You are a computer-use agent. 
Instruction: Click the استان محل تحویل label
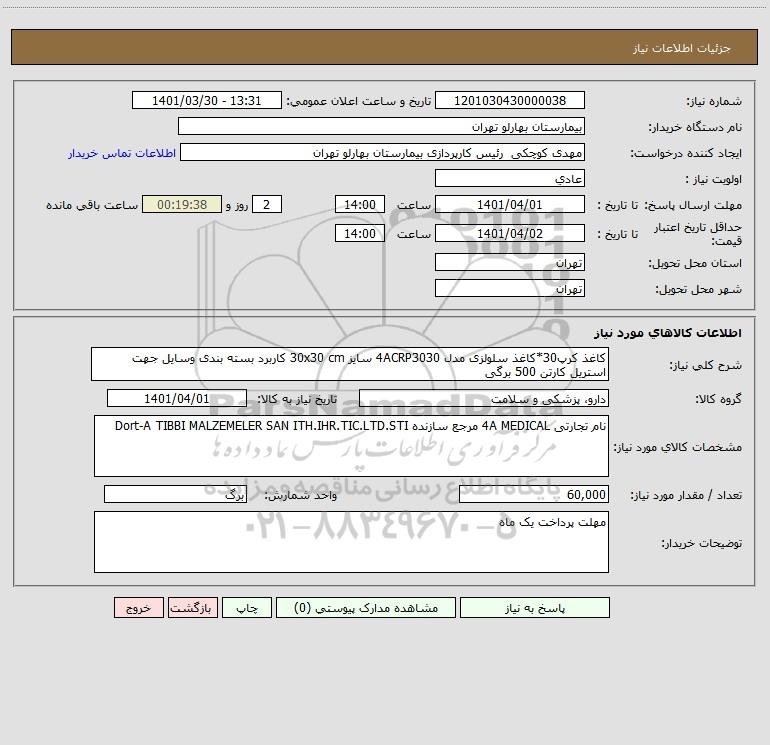695,264
